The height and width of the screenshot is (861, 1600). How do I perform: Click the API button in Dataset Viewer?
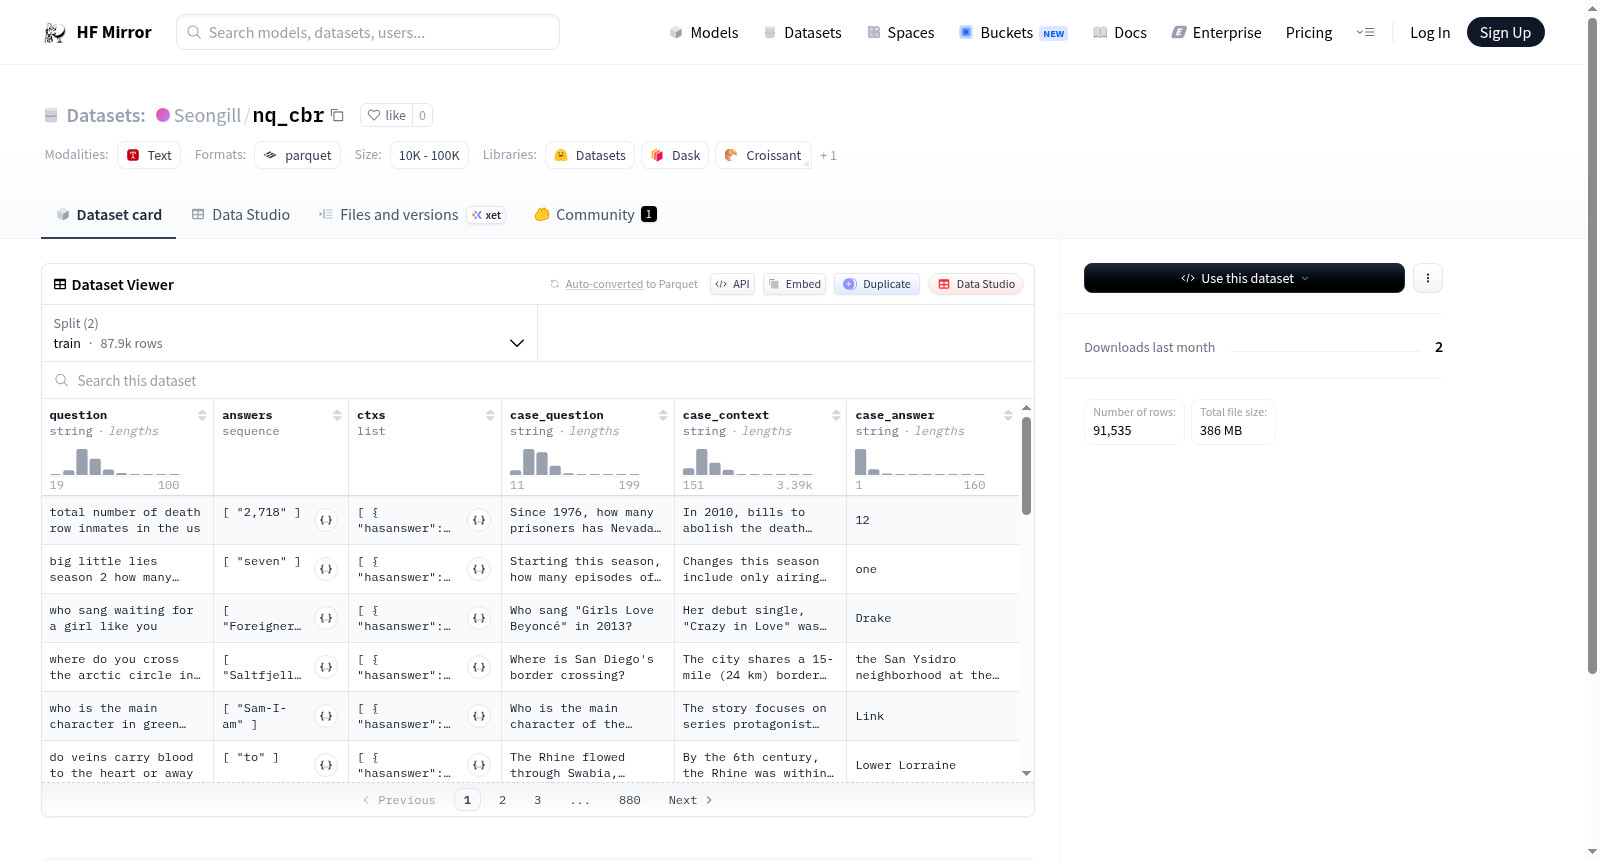(x=732, y=284)
